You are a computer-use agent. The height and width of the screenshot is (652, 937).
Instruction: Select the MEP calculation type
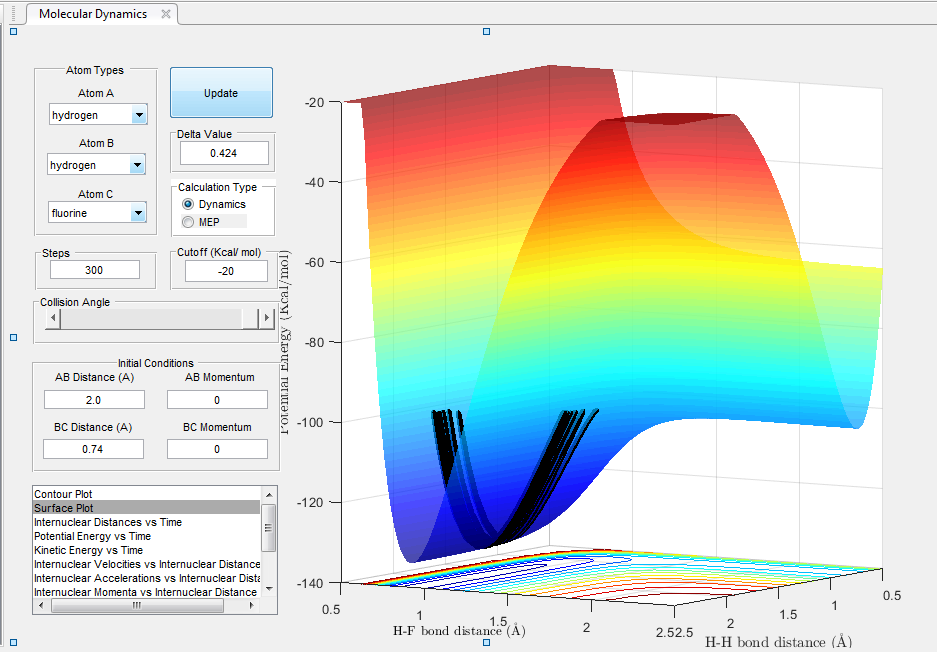coord(188,221)
